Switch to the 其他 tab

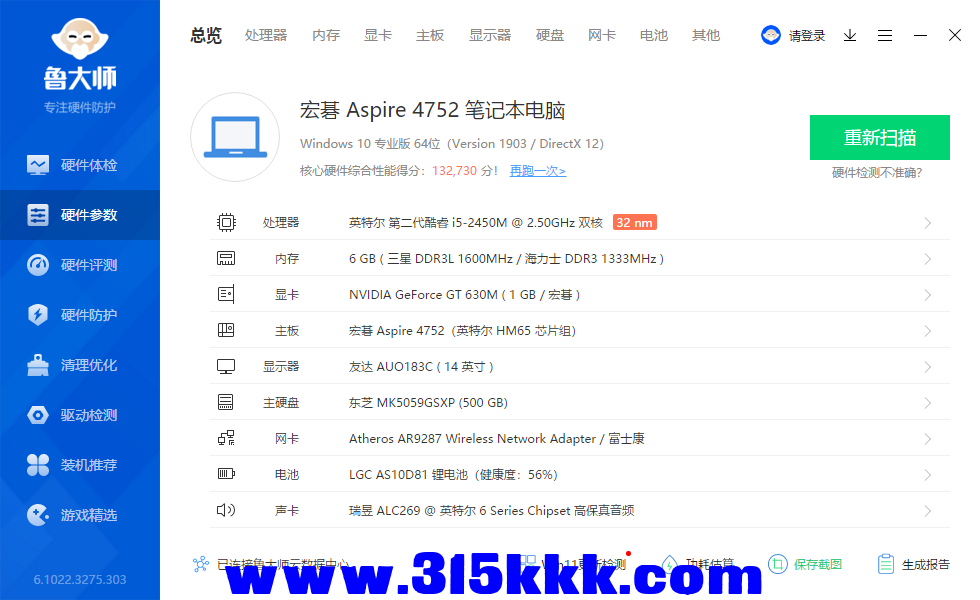706,36
